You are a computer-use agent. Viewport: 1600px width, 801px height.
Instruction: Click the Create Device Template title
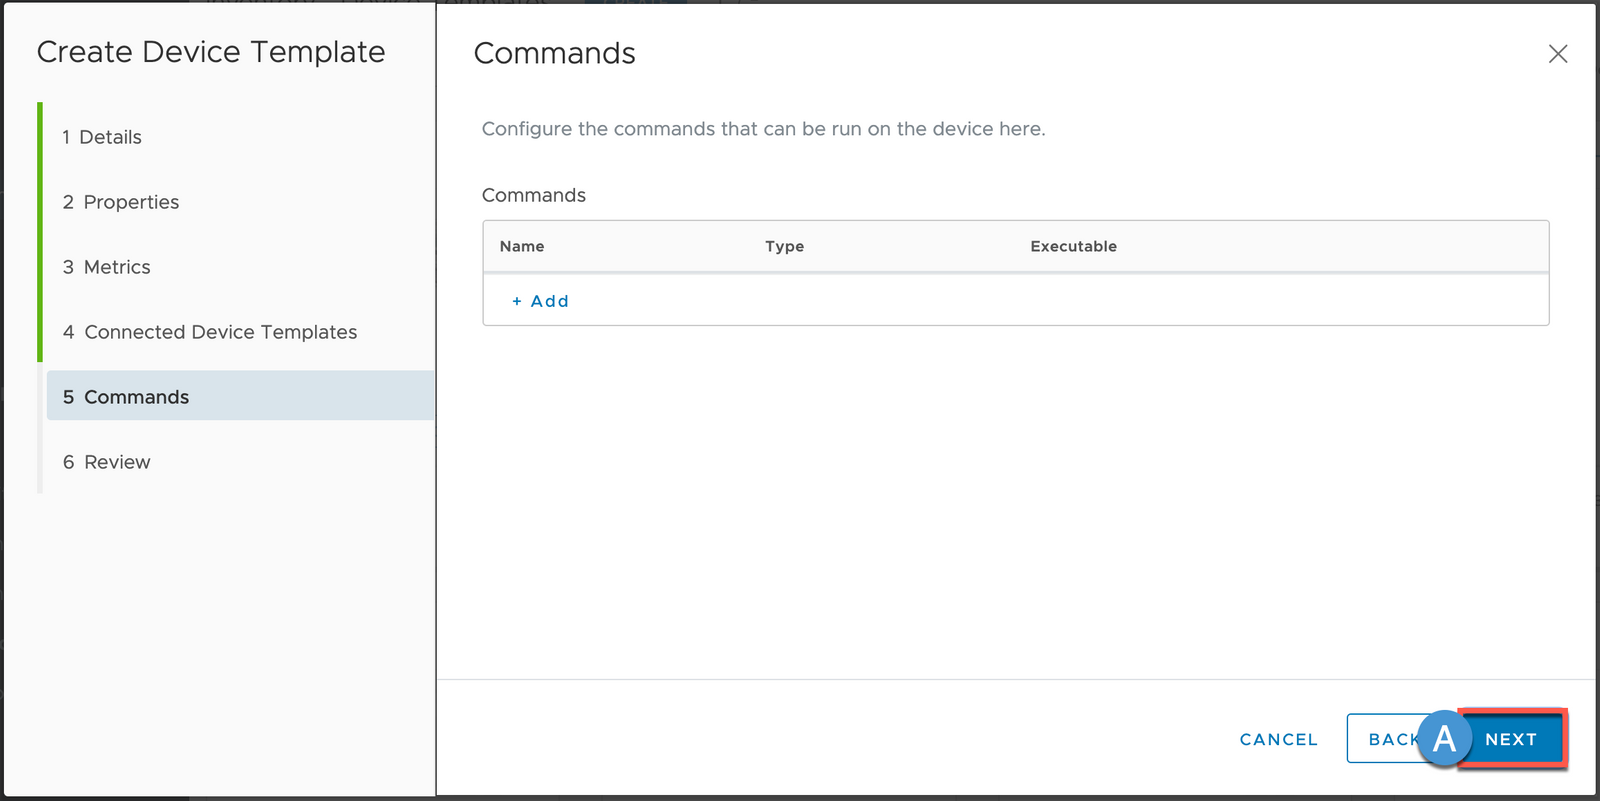click(x=211, y=52)
